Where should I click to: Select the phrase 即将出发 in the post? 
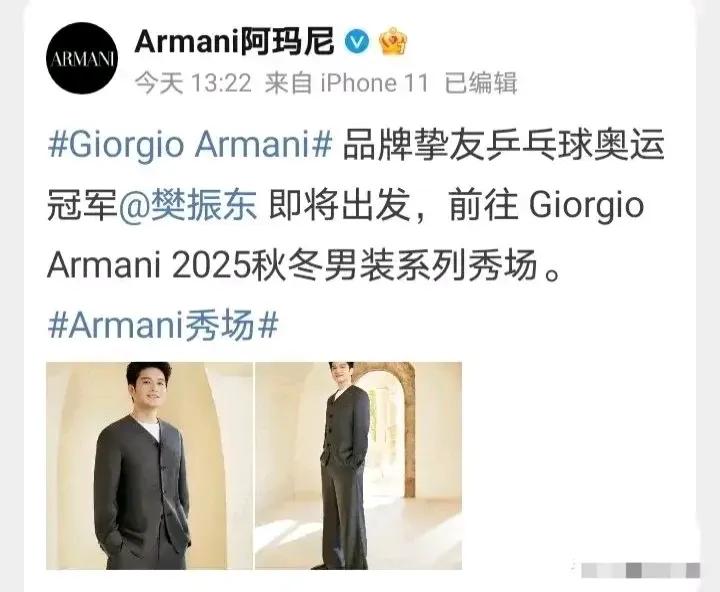[339, 205]
